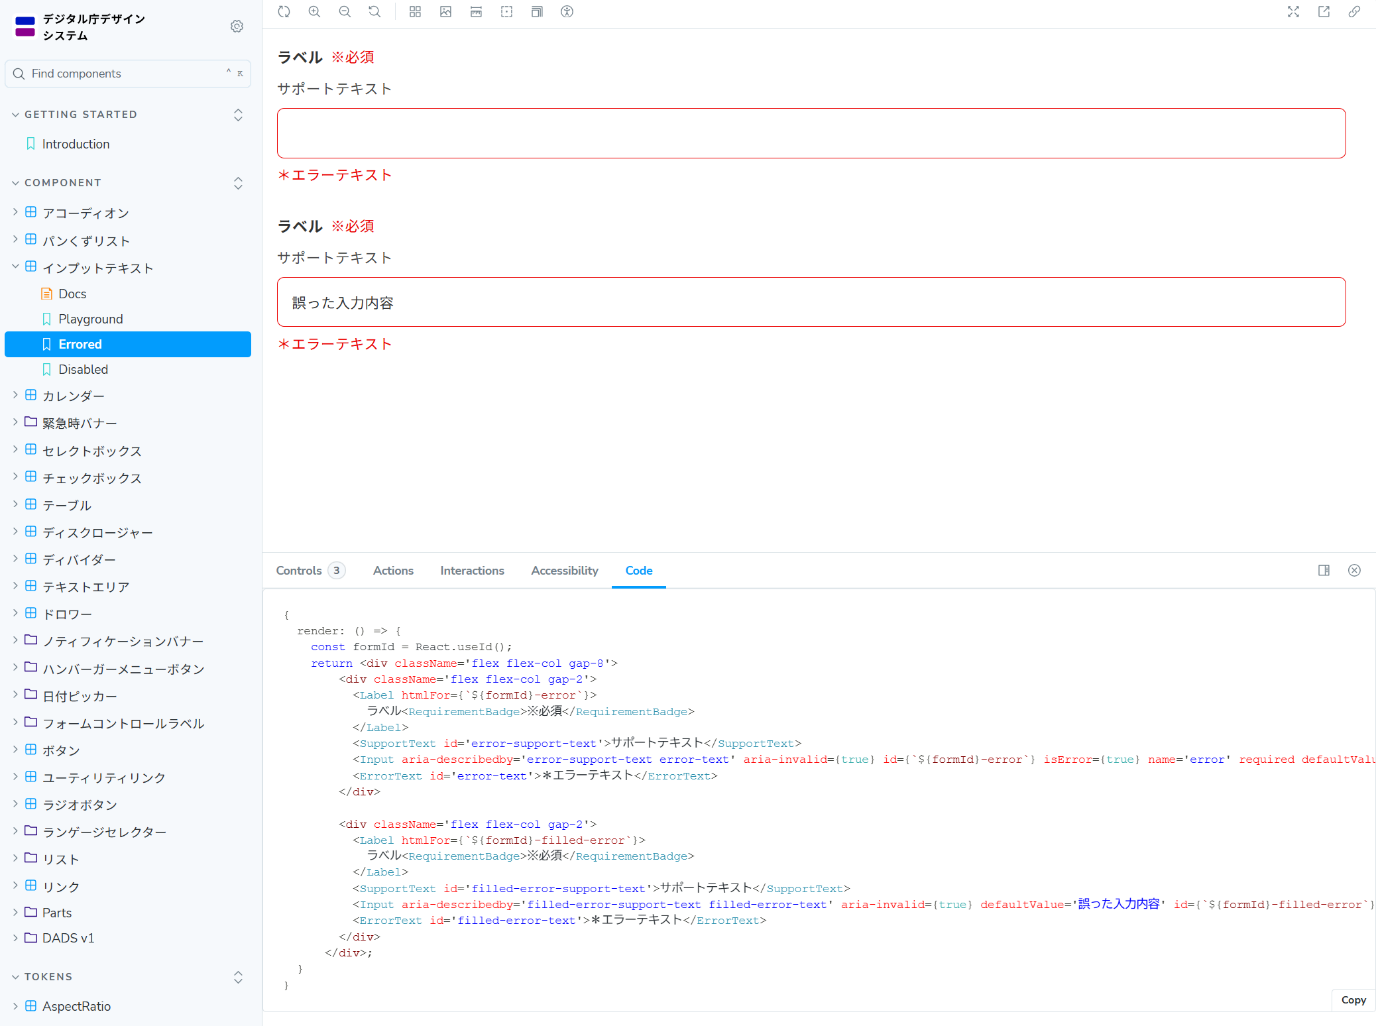The image size is (1376, 1026).
Task: Open the story in a new tab
Action: (1324, 12)
